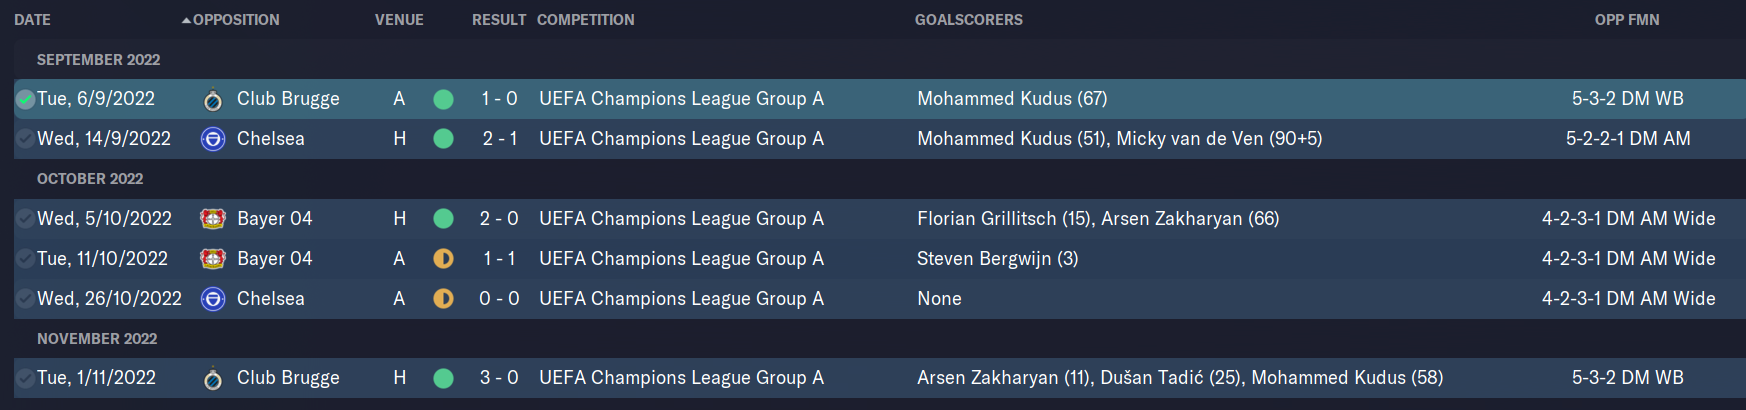Image resolution: width=1746 pixels, height=410 pixels.
Task: Click orange draw indicator for 1-1 result
Action: tap(444, 259)
